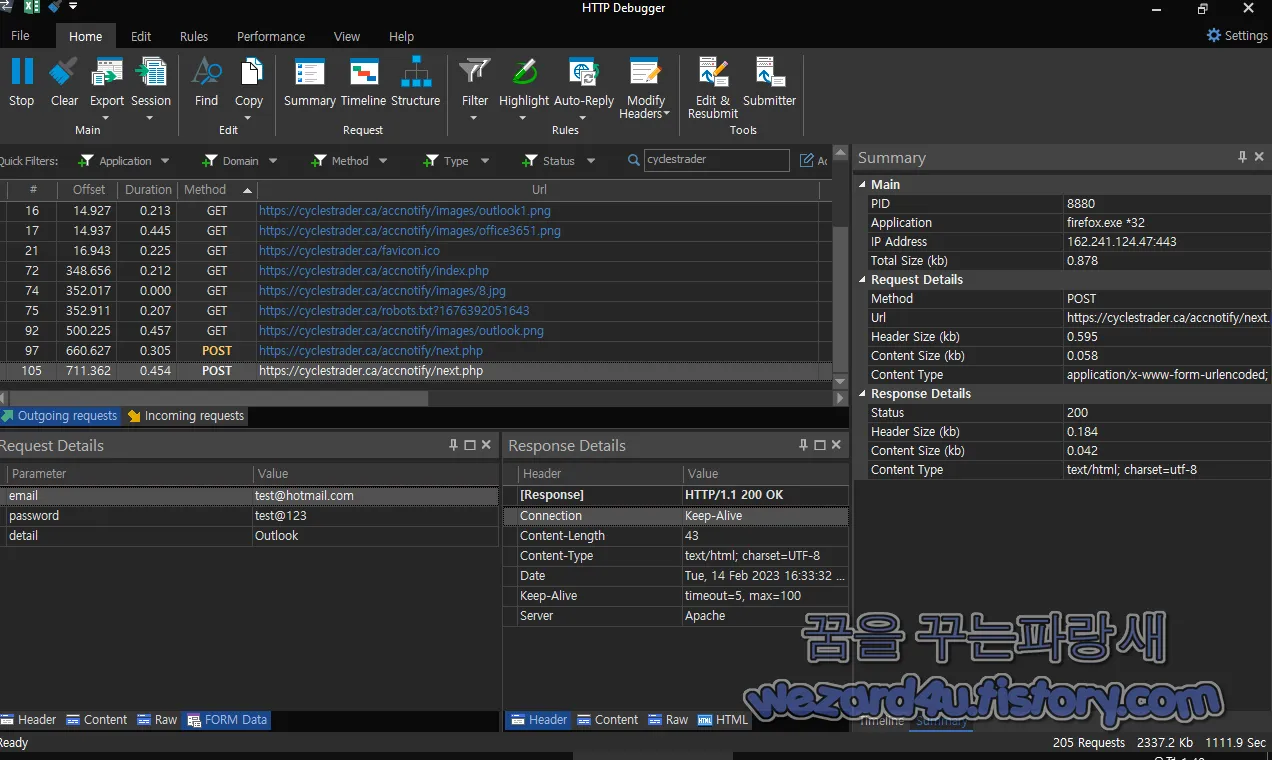Close the Response Details panel
The width and height of the screenshot is (1272, 760).
pos(836,445)
